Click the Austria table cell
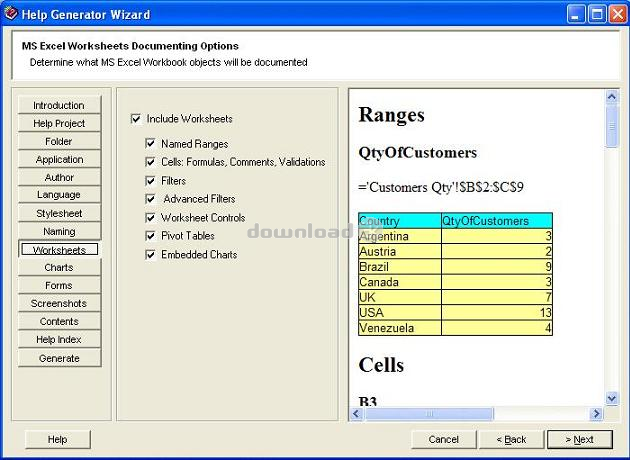Image resolution: width=630 pixels, height=460 pixels. pyautogui.click(x=400, y=251)
